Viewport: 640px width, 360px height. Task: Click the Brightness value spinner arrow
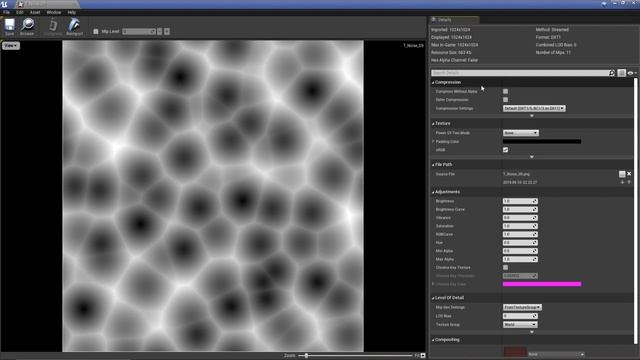point(534,201)
